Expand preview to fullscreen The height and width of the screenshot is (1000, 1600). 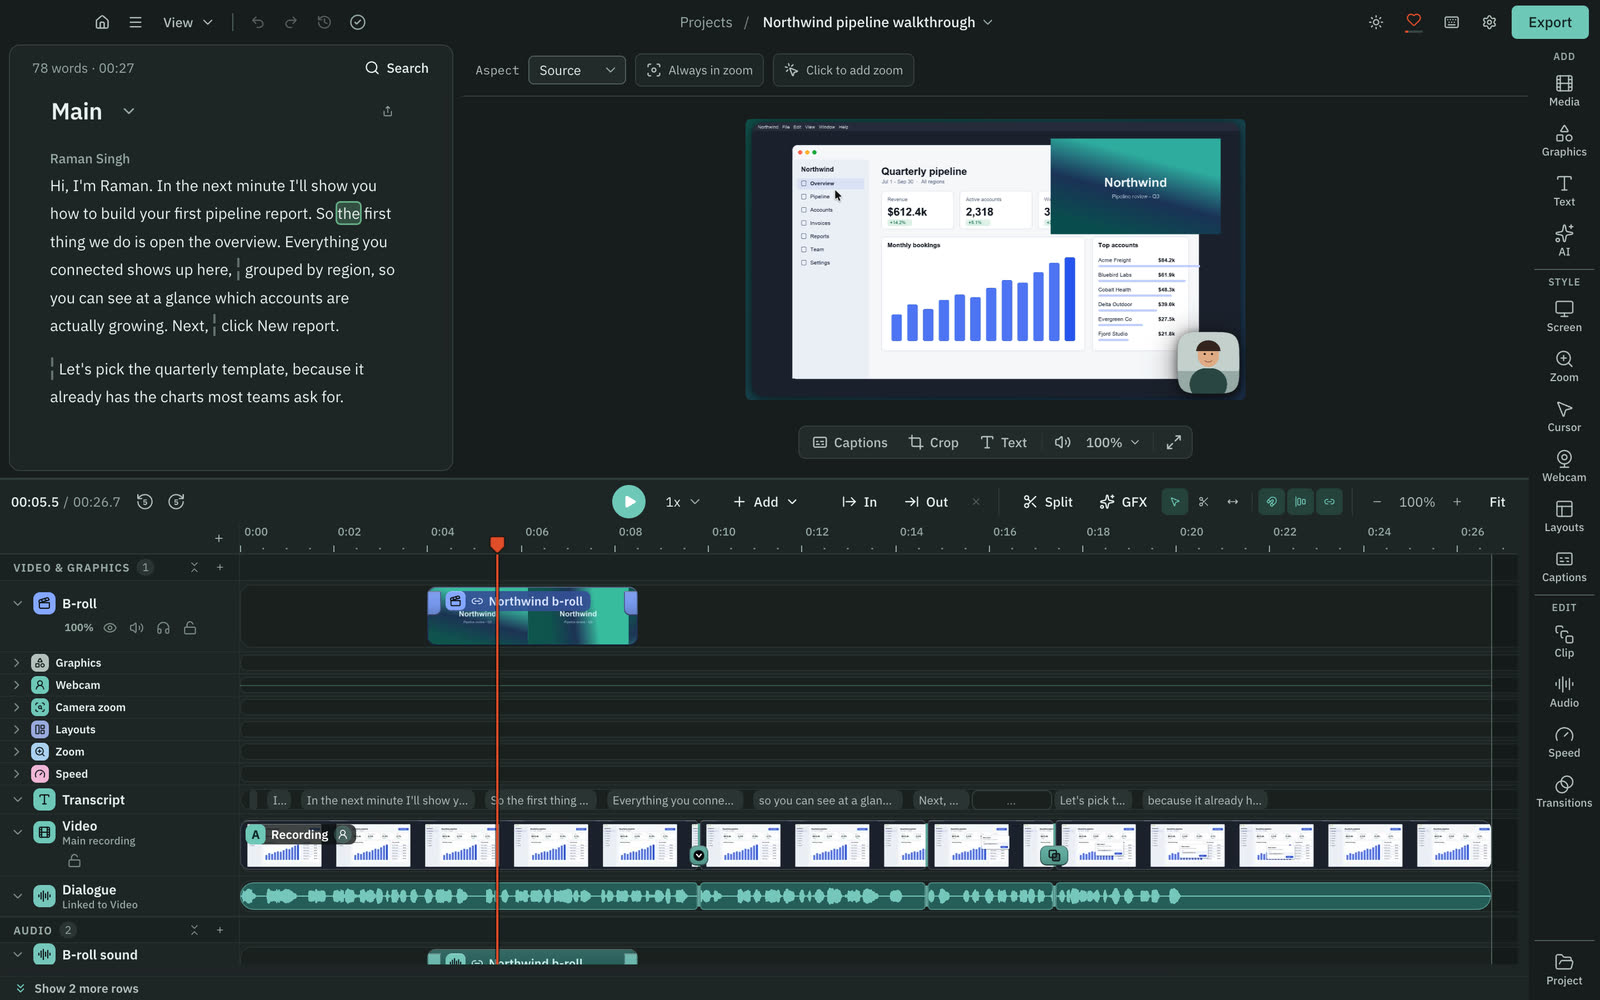pos(1174,442)
